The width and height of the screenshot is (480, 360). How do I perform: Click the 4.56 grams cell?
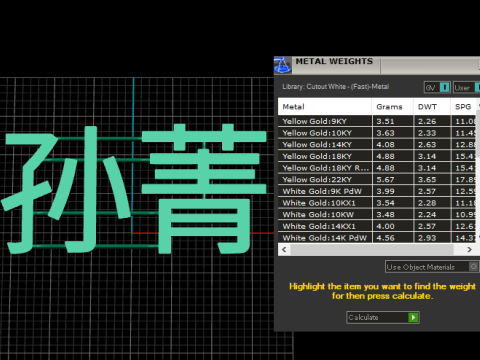[x=393, y=238]
